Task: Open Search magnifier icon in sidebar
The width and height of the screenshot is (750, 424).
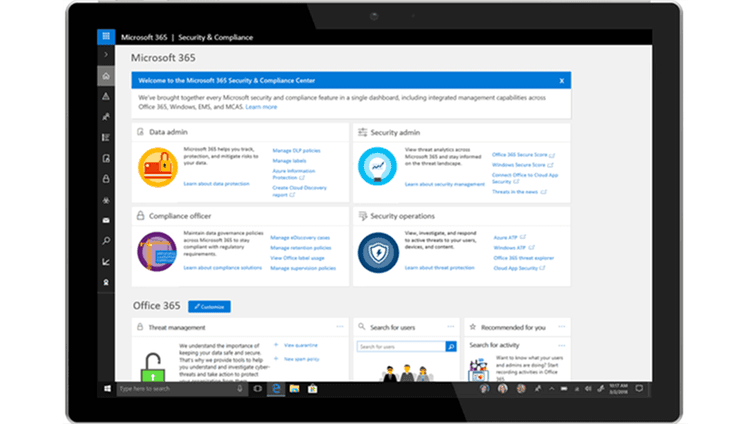Action: click(x=106, y=241)
